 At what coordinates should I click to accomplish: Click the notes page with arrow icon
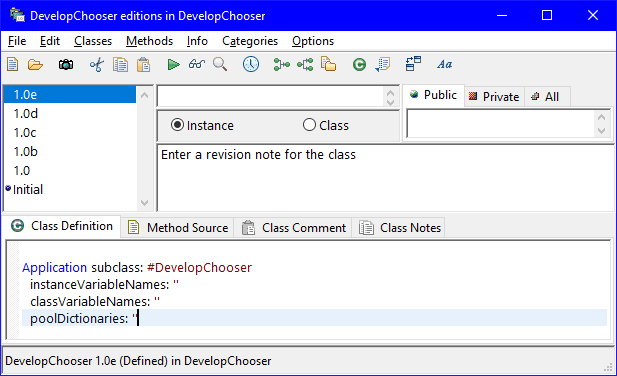(x=382, y=65)
